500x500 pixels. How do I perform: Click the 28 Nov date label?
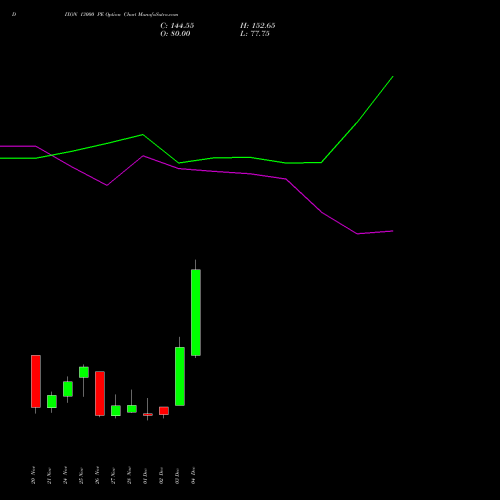click(x=129, y=475)
